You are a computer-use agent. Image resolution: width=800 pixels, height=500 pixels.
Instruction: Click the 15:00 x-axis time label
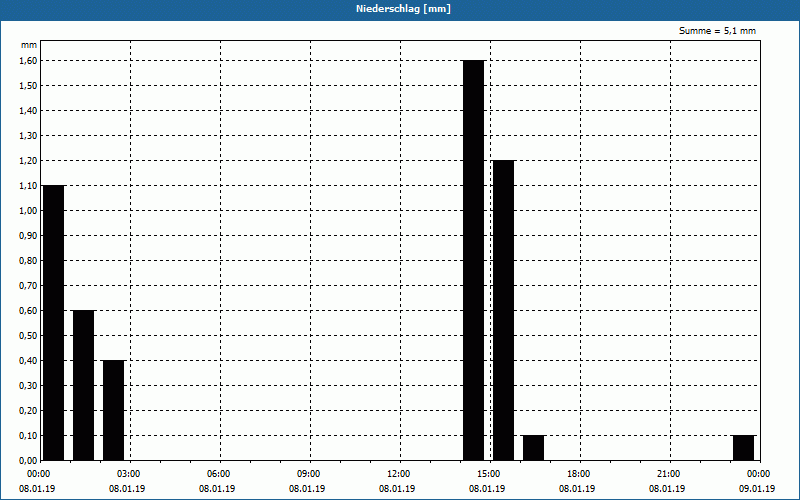tap(489, 474)
